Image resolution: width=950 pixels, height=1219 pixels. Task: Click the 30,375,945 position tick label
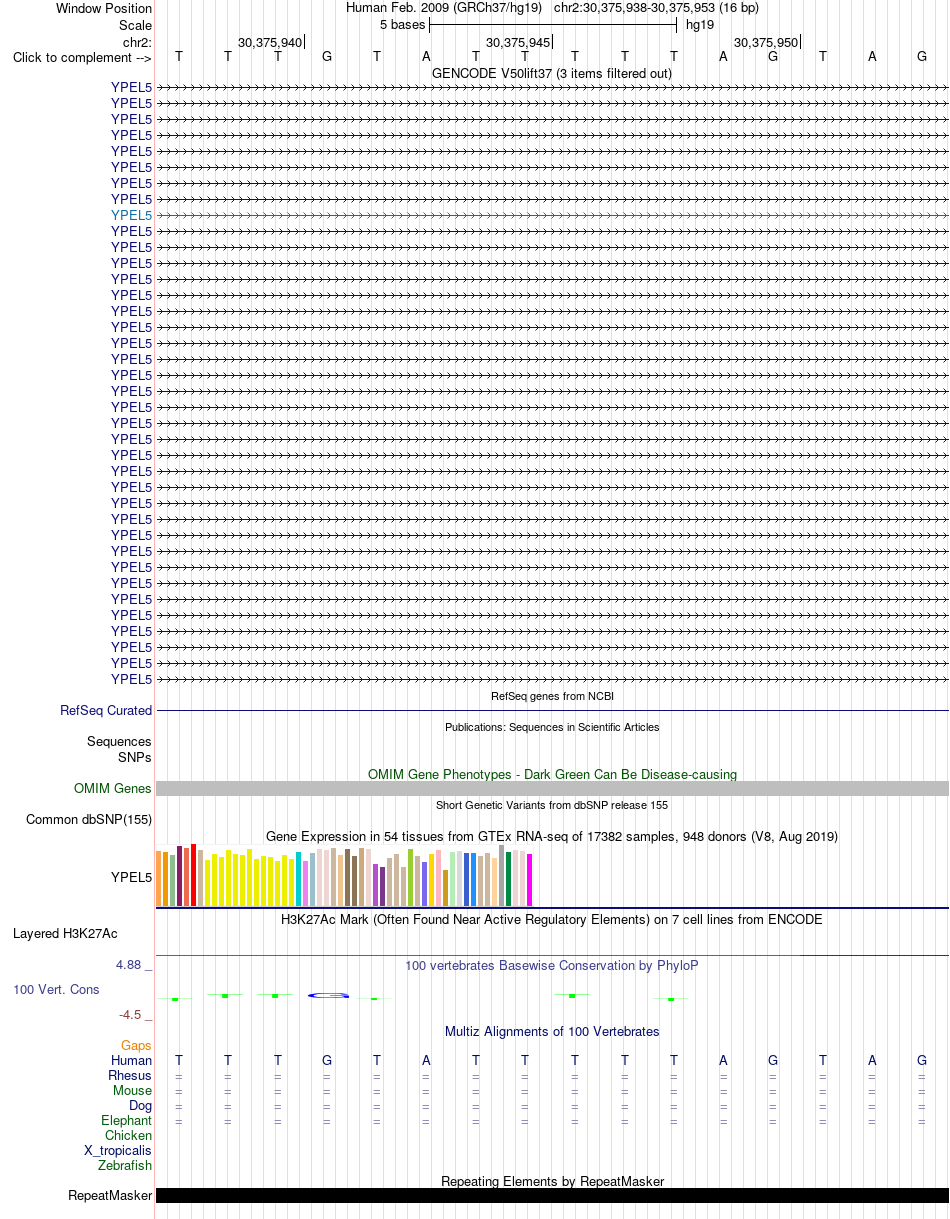coord(518,42)
